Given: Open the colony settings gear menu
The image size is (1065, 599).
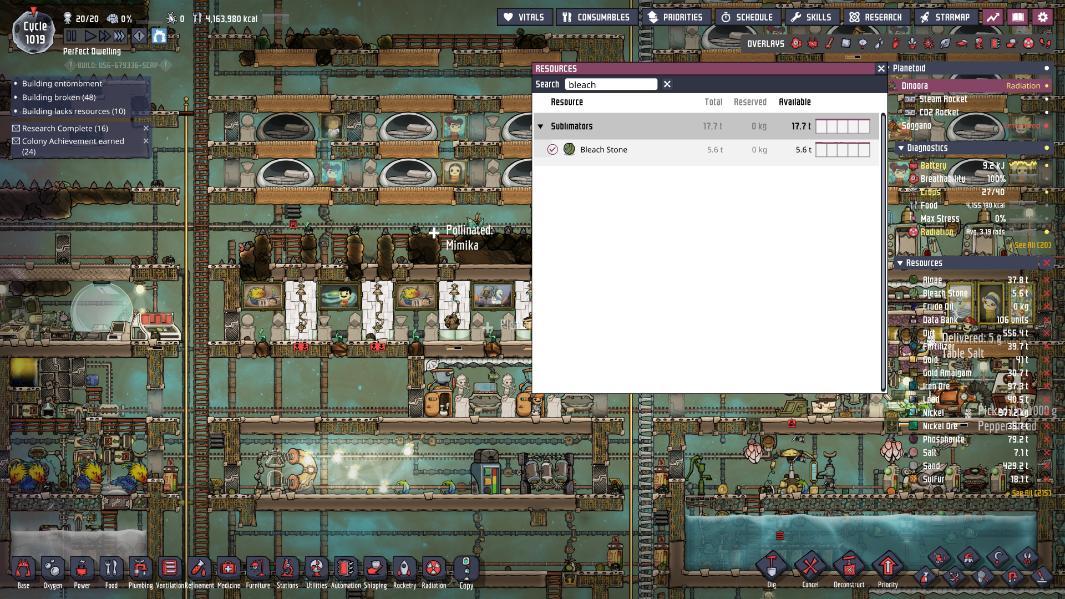Looking at the screenshot, I should pyautogui.click(x=1042, y=17).
